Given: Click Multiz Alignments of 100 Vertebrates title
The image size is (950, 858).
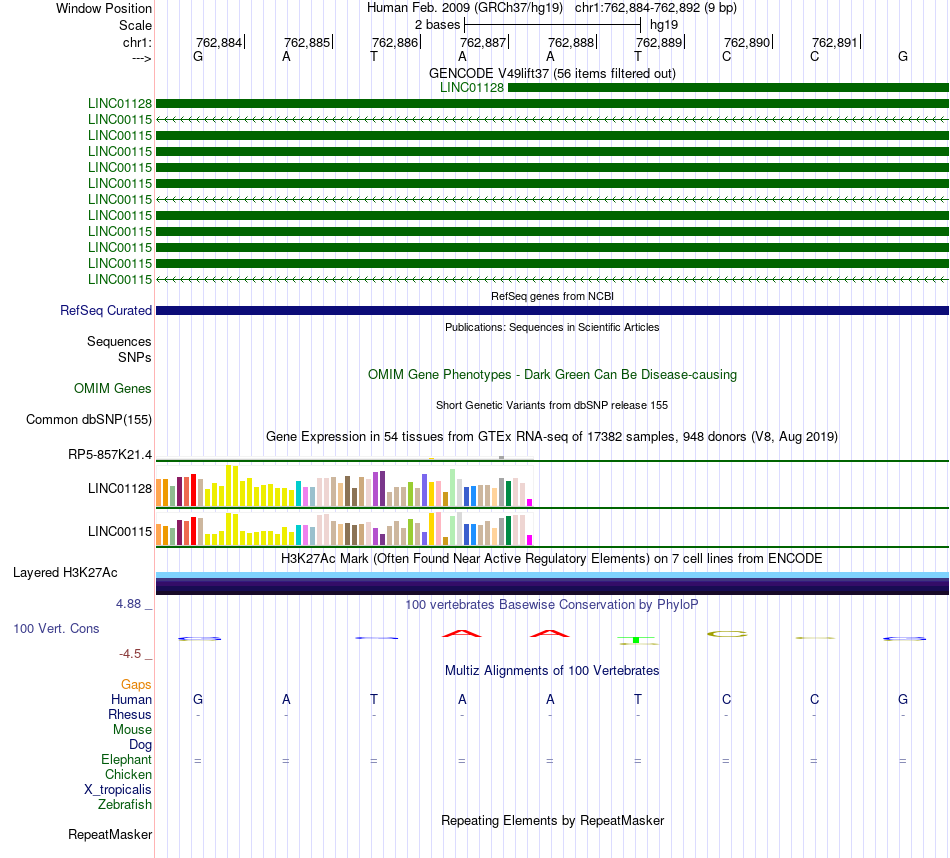Looking at the screenshot, I should (x=552, y=671).
